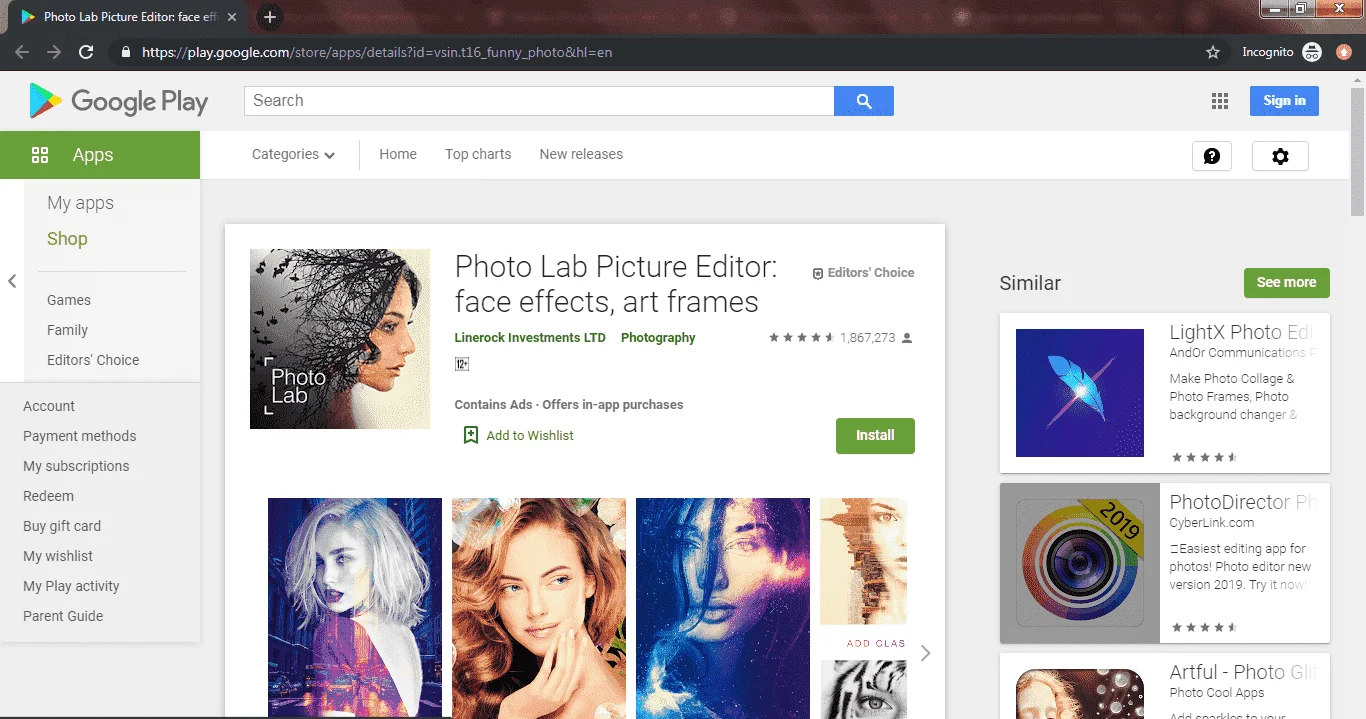Click the site lock icon in address bar
This screenshot has width=1366, height=719.
pos(125,52)
